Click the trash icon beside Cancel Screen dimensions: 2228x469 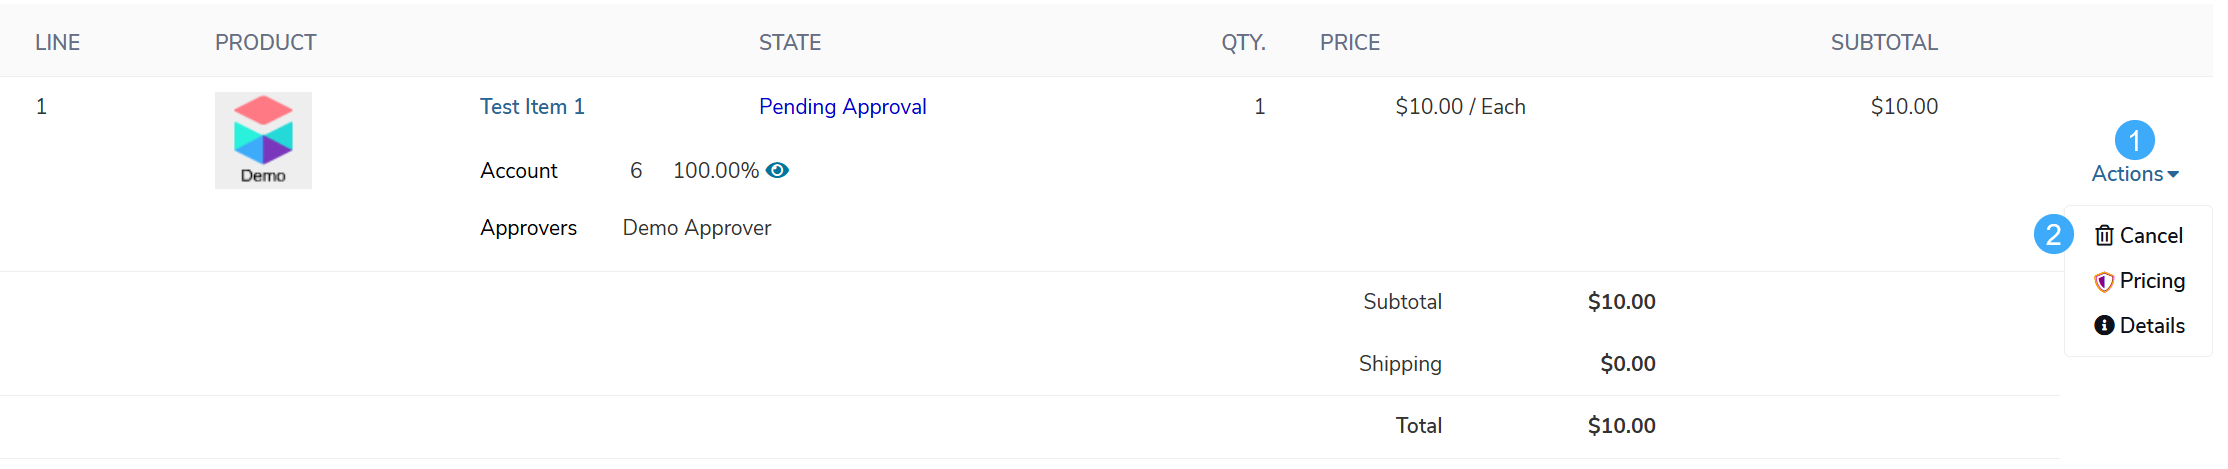[2104, 236]
